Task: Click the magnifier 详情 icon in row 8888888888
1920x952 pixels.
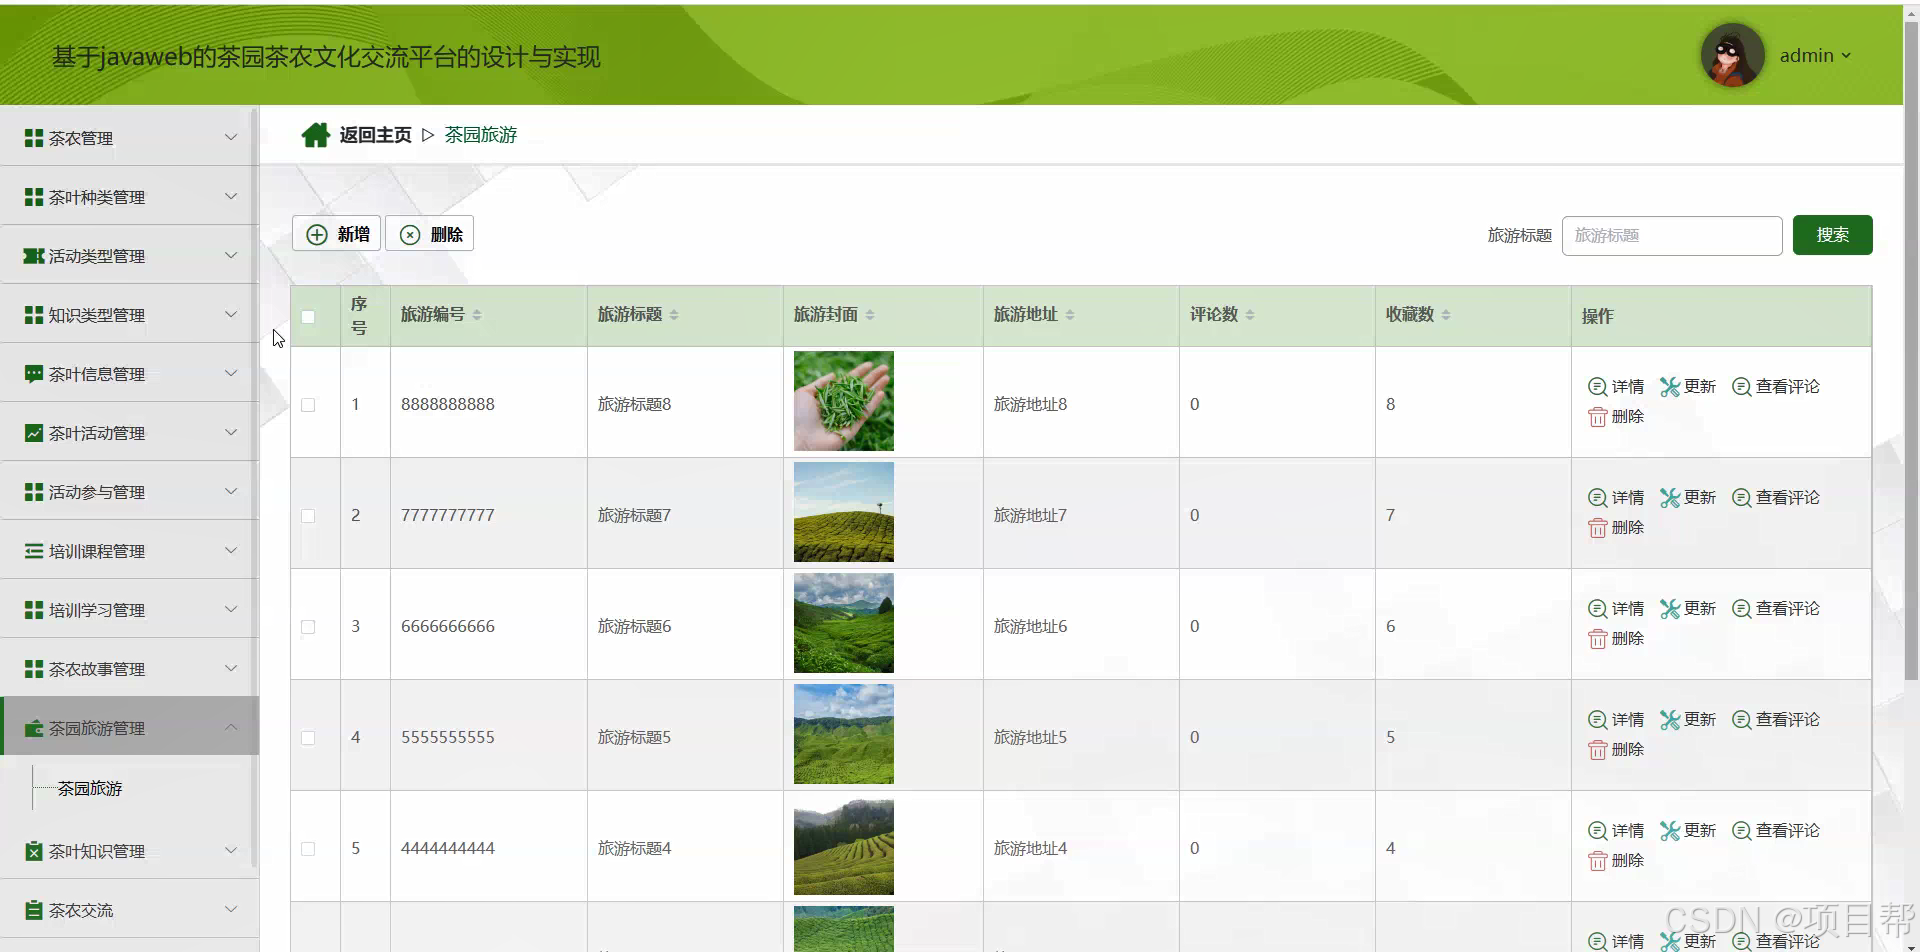Action: [x=1597, y=387]
